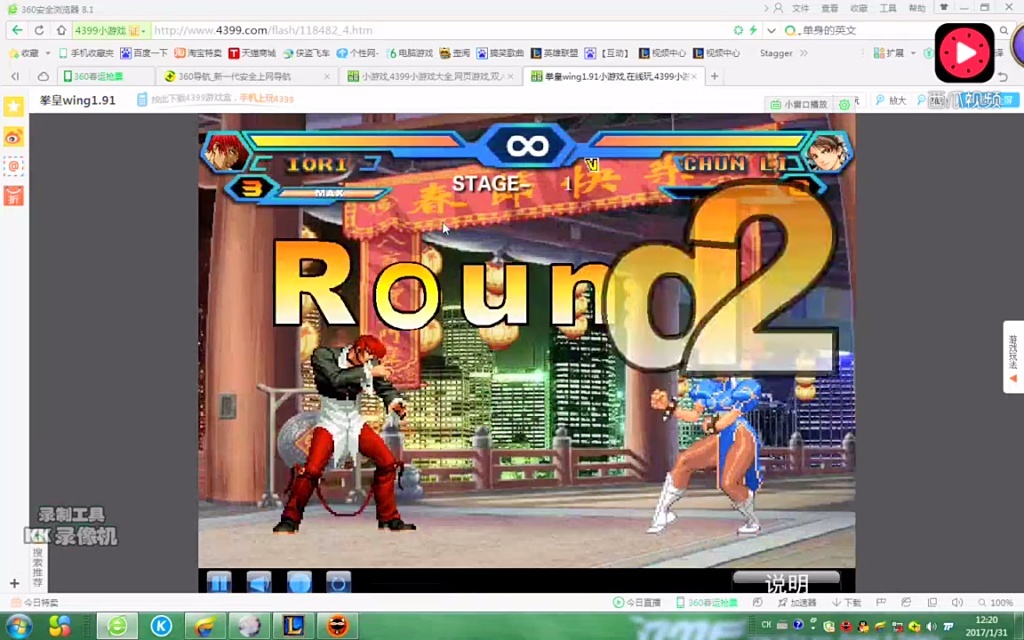Click the 手机上玩4399 link

pyautogui.click(x=266, y=99)
